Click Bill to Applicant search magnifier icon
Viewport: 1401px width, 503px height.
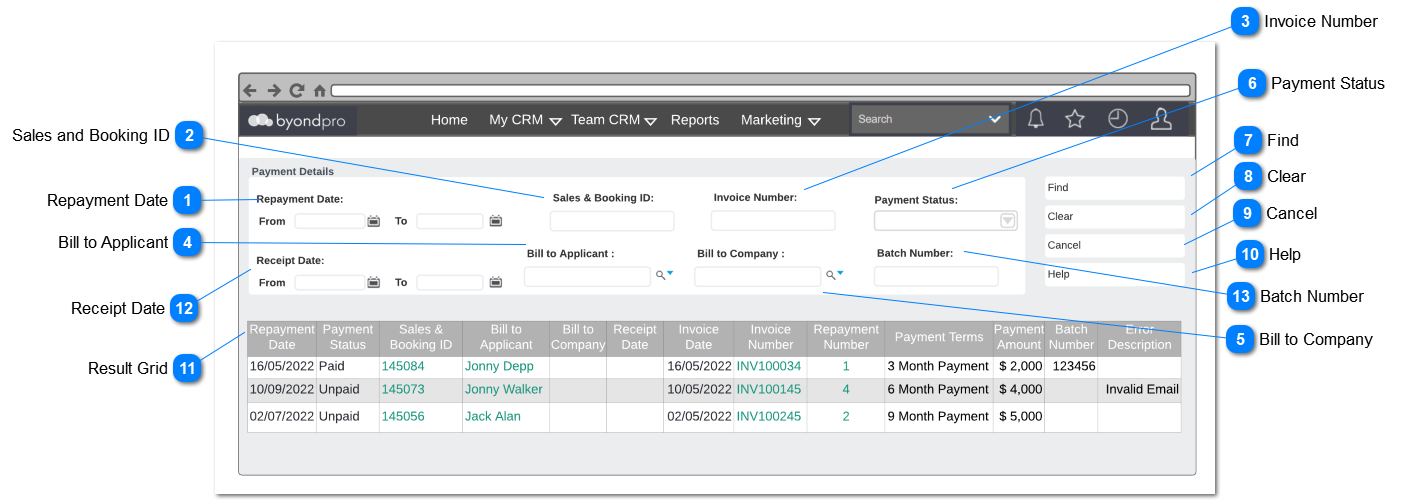pyautogui.click(x=661, y=274)
